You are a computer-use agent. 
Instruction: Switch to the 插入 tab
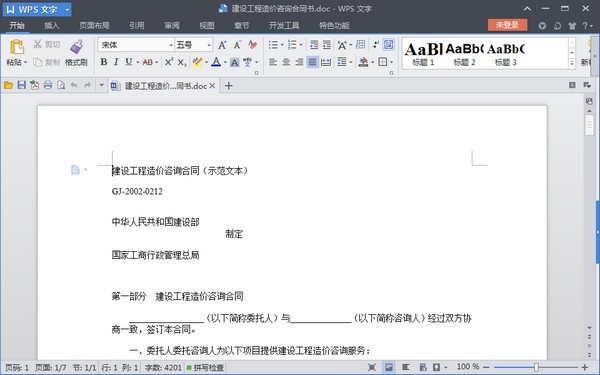52,26
